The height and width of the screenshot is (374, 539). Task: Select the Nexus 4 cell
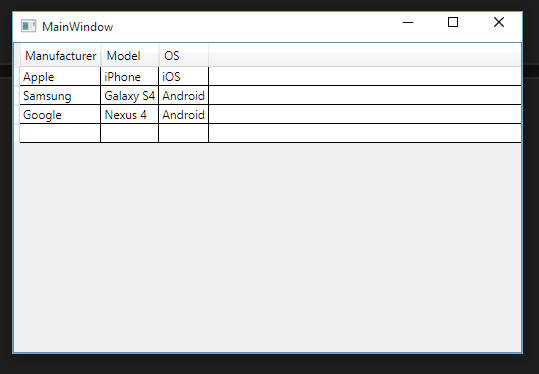[x=129, y=114]
